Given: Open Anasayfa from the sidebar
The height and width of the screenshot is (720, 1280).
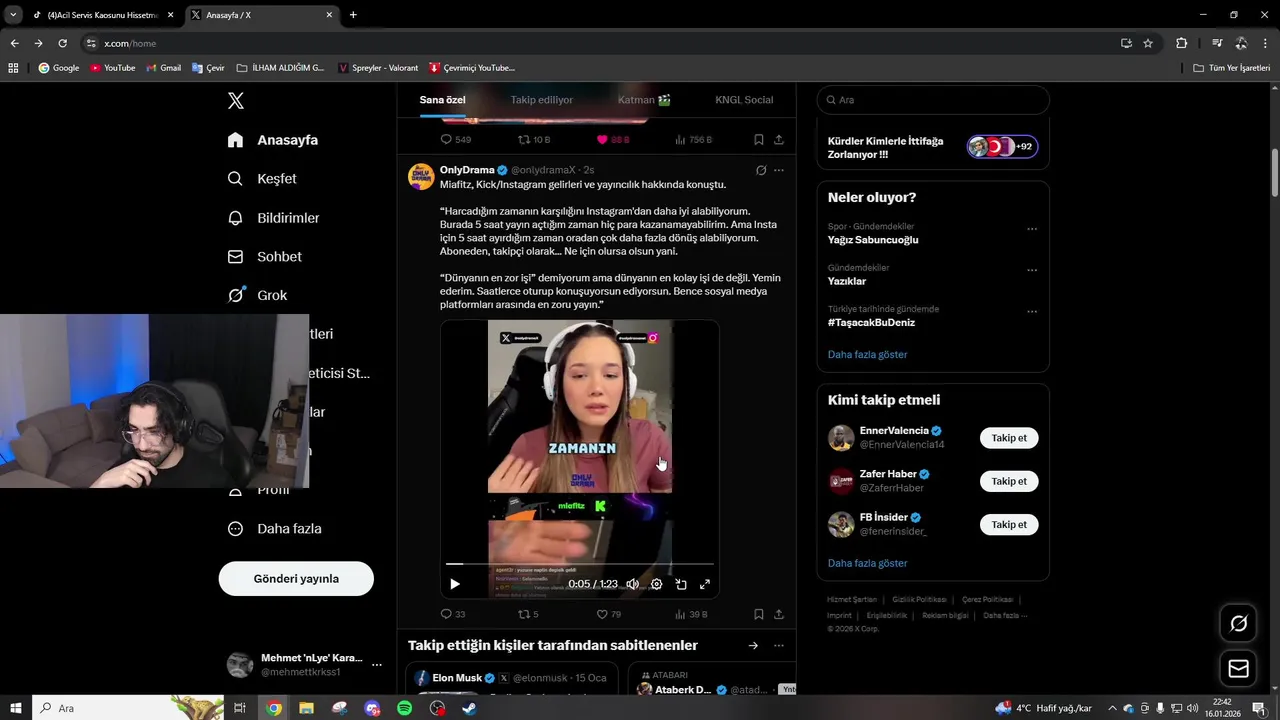Looking at the screenshot, I should pyautogui.click(x=272, y=140).
